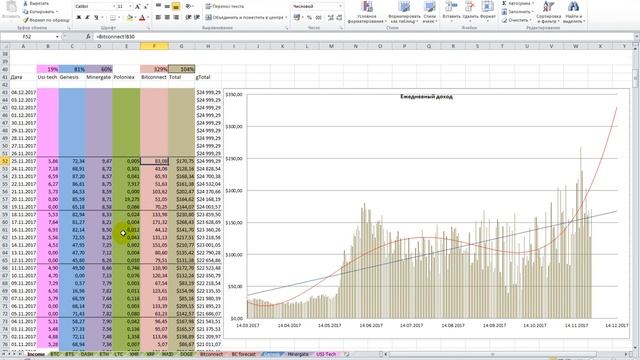Open Format as Table (Форматировать как таблицу)
This screenshot has width=640, height=360.
click(404, 12)
